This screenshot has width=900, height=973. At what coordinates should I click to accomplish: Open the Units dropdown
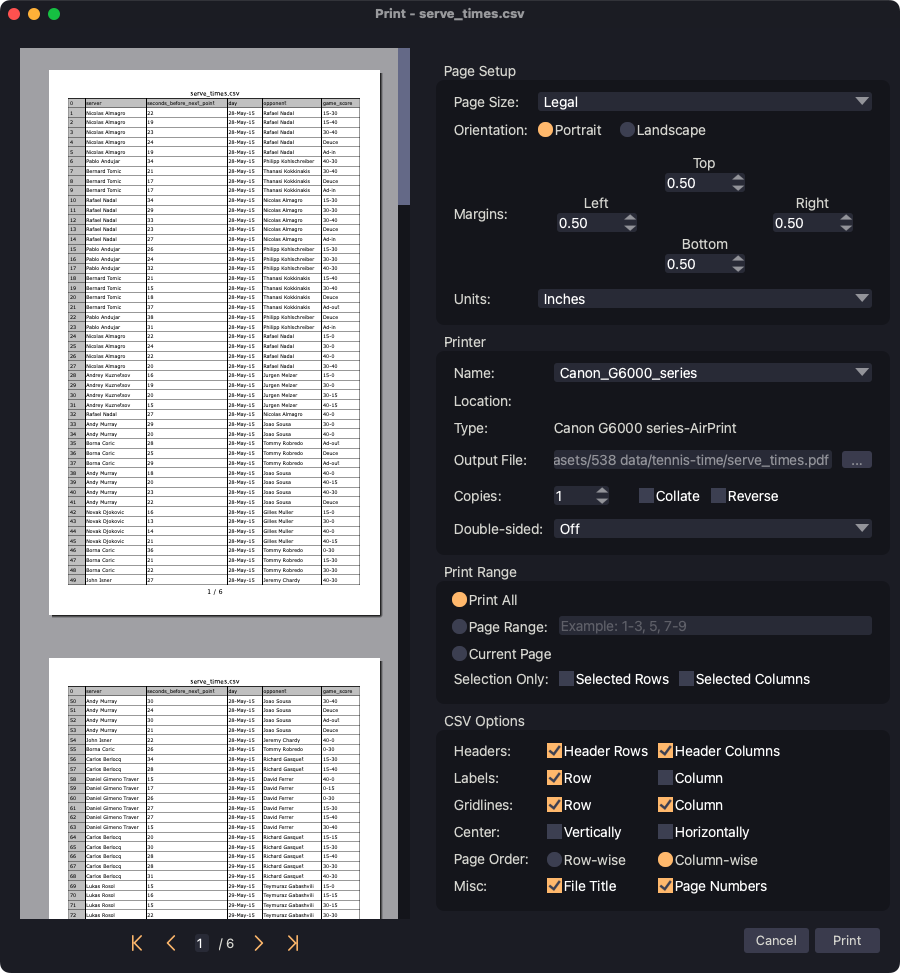(x=704, y=299)
